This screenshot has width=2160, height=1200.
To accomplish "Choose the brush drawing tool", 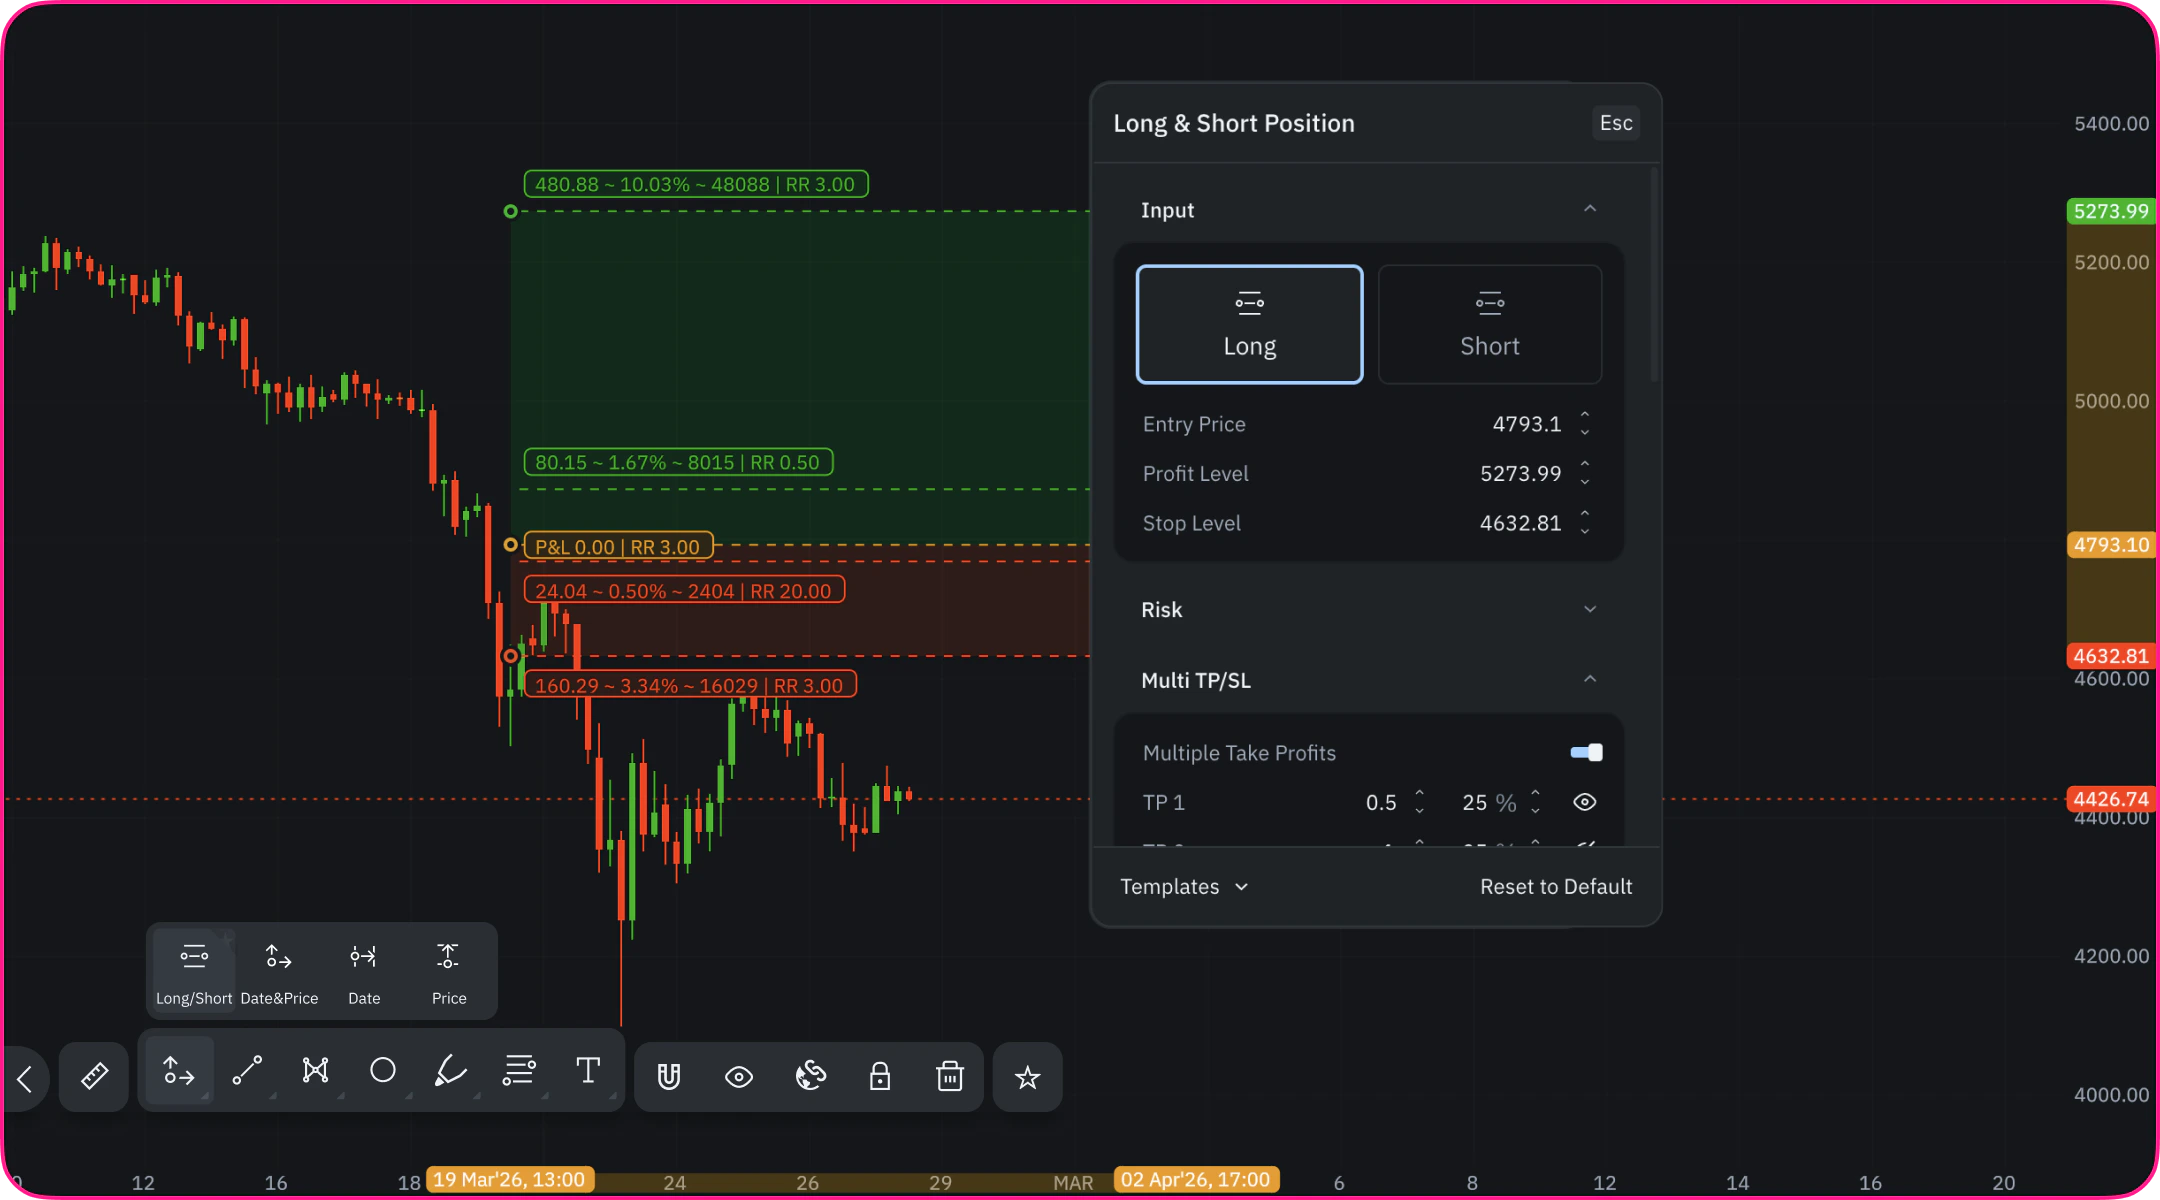I will [450, 1071].
